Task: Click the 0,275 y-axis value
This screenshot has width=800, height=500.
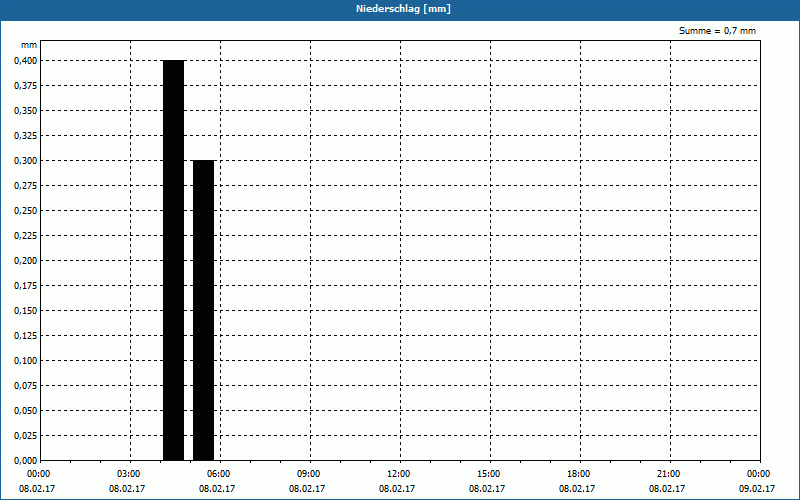Action: 26,186
